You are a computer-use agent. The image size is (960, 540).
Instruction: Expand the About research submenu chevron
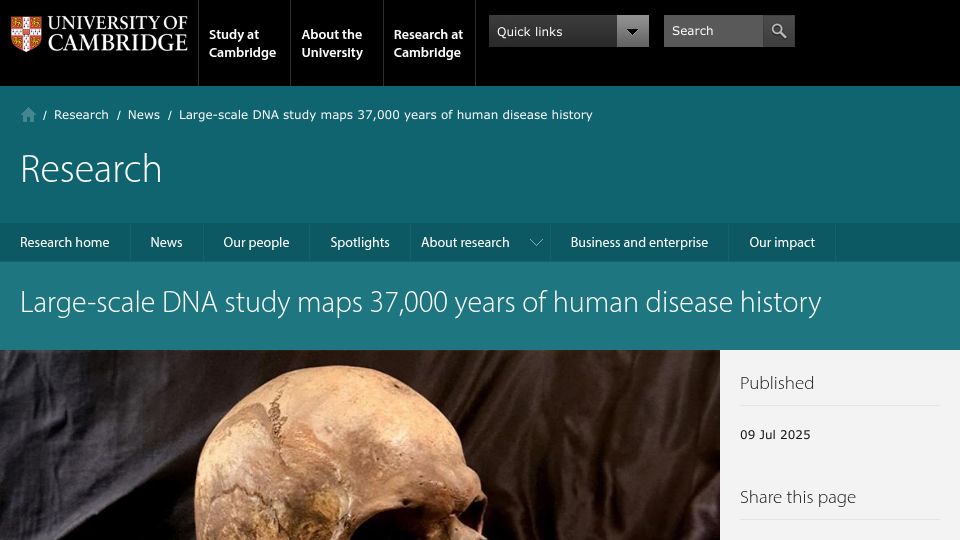click(536, 242)
